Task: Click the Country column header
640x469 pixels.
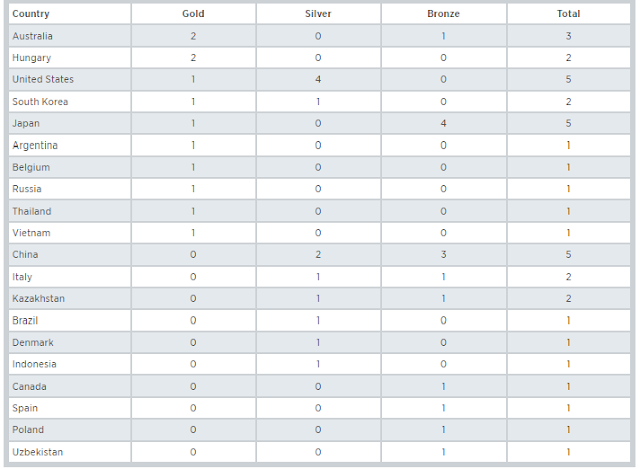Action: coord(31,14)
